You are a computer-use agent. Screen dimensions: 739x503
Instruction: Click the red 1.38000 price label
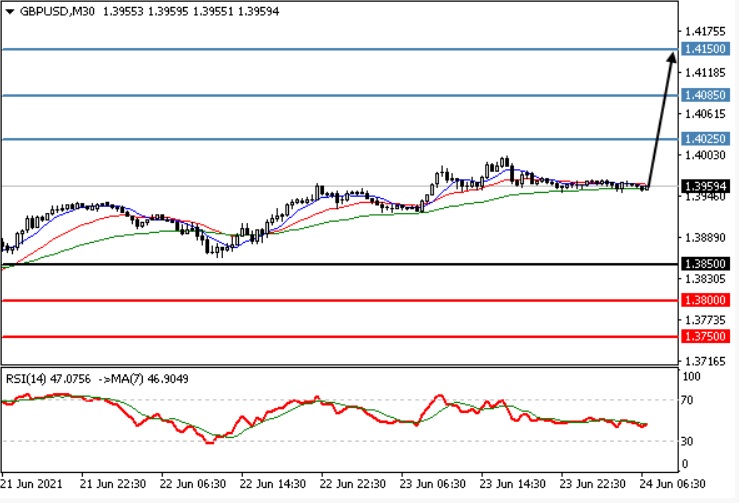point(705,300)
